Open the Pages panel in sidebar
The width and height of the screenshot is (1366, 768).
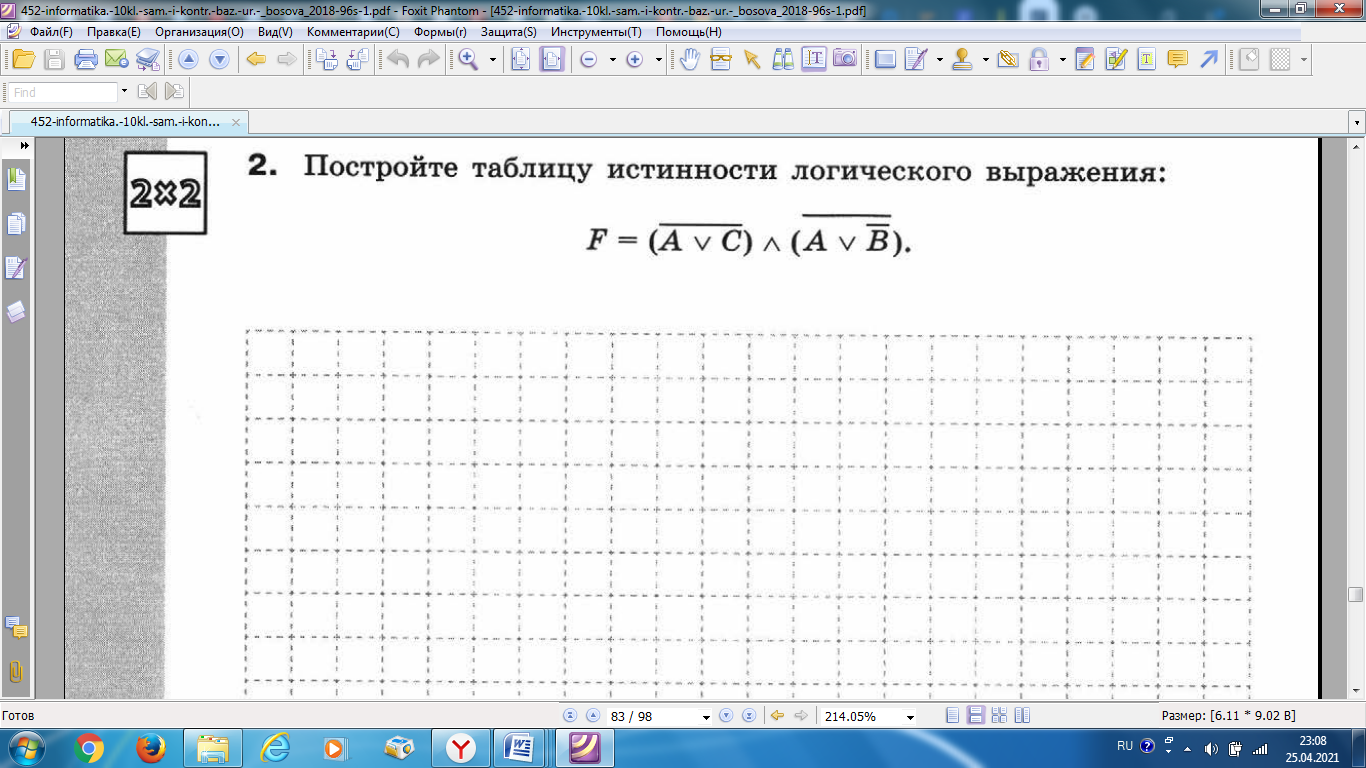pyautogui.click(x=16, y=224)
